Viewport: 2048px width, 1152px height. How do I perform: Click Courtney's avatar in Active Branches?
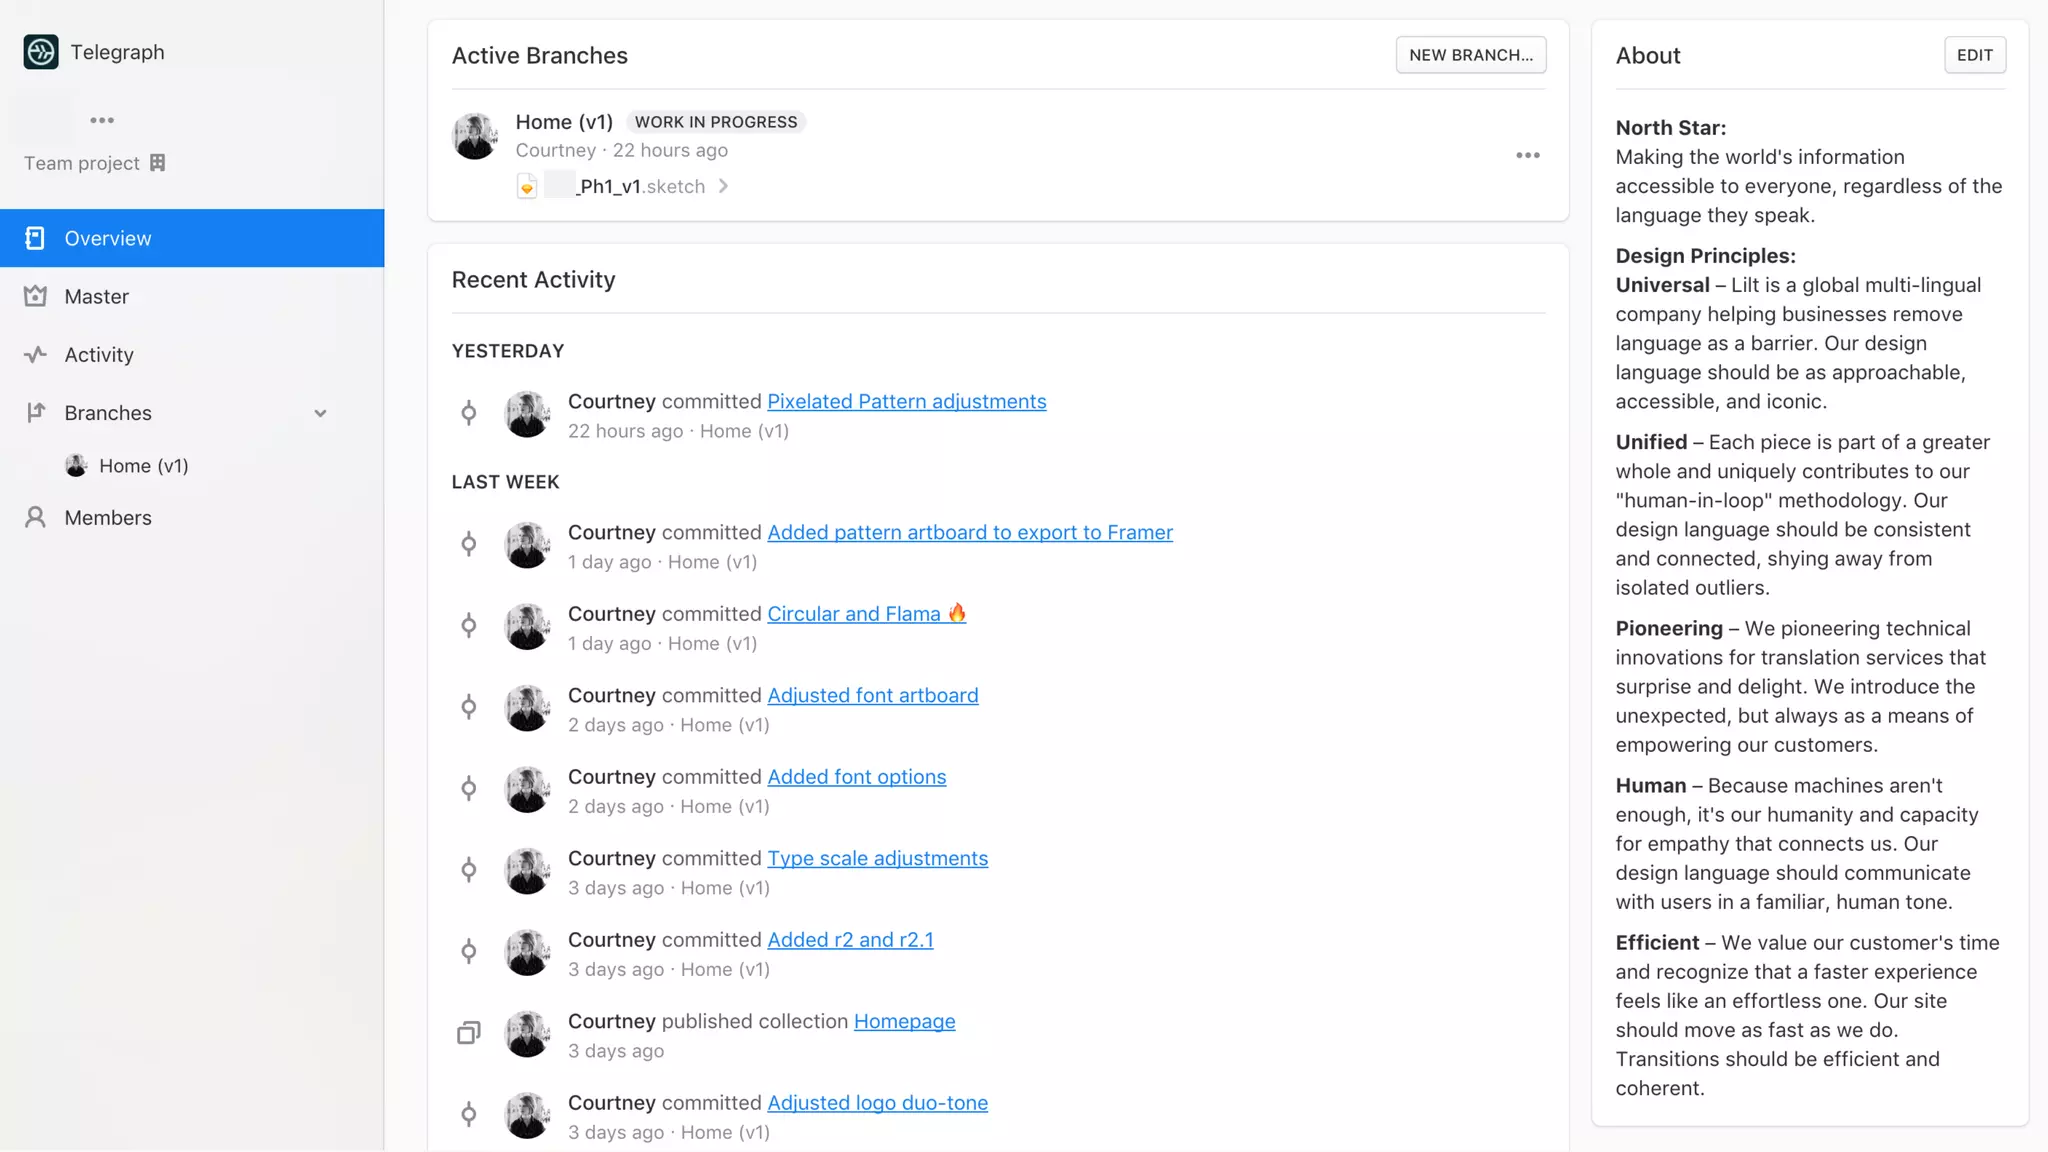click(x=475, y=135)
